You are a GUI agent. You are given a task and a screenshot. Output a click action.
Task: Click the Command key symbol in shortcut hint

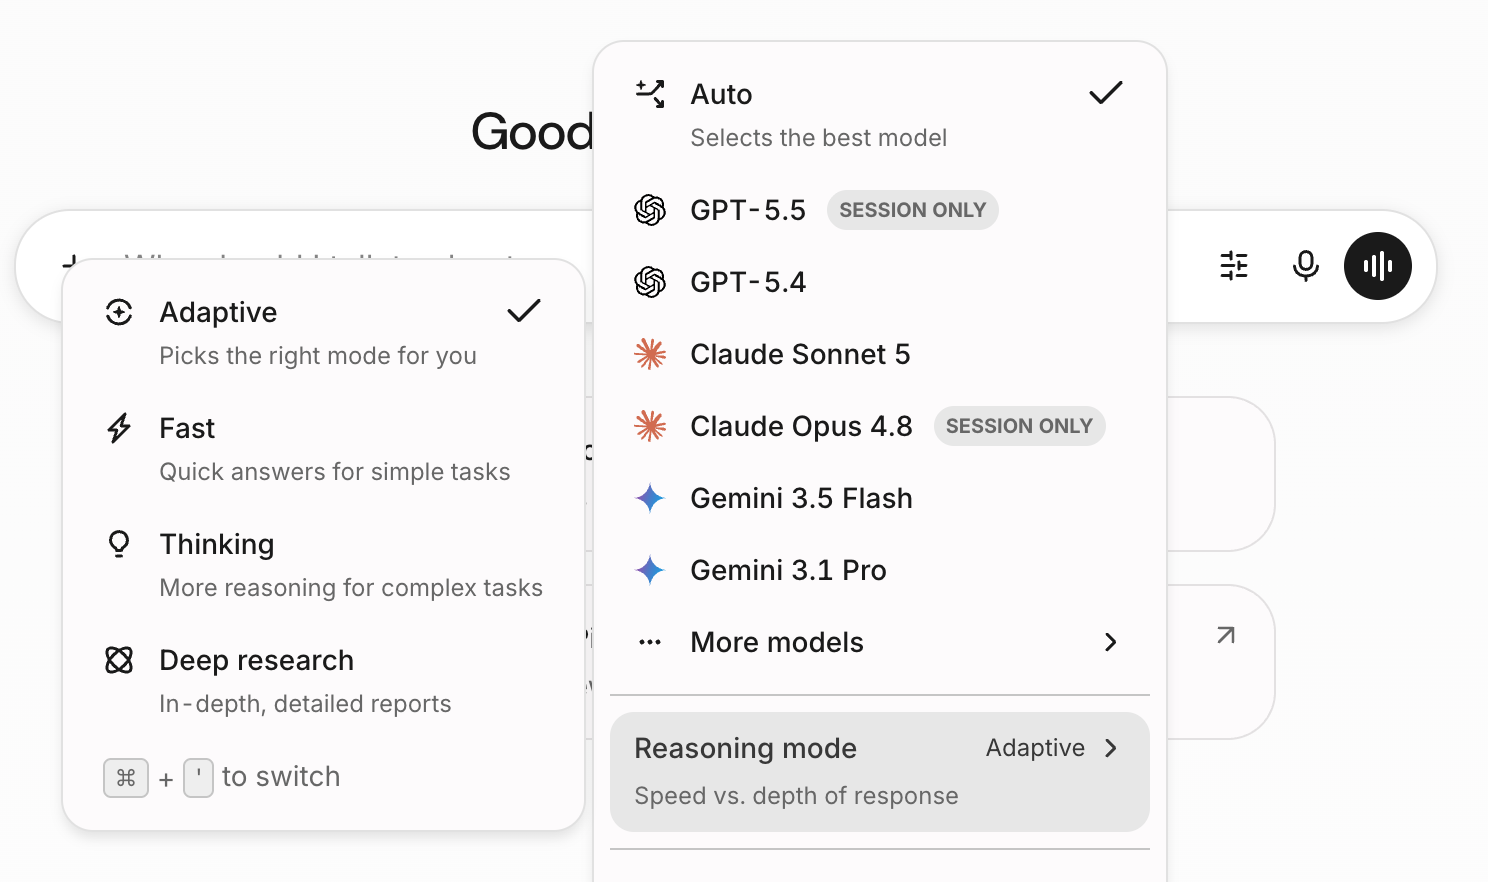point(126,778)
